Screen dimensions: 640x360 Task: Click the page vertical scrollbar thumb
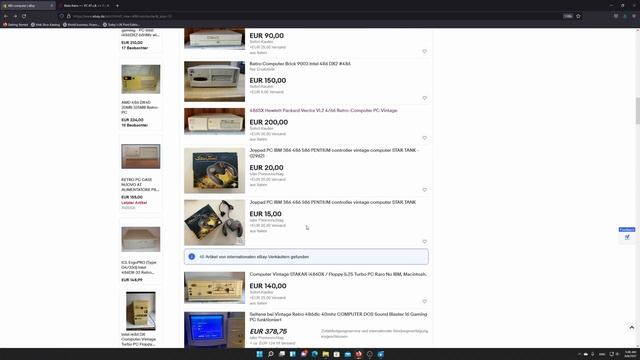click(x=637, y=110)
